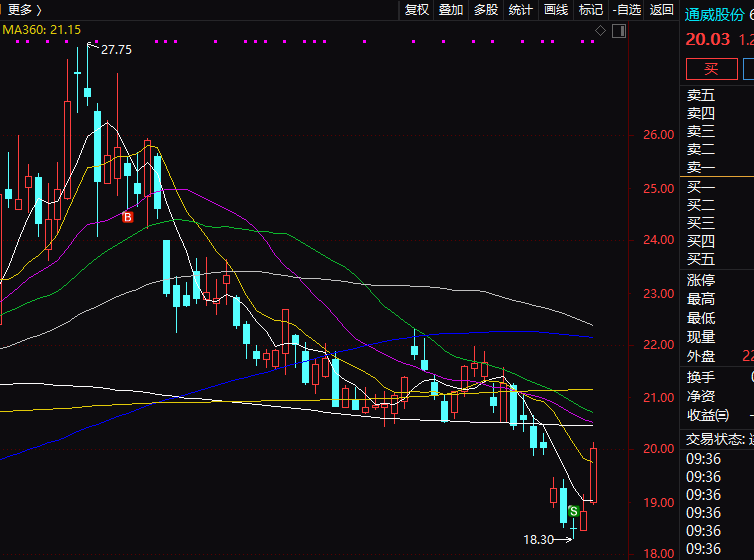Viewport: 754px width, 560px height.
Task: Click the latest red candlestick near 20.00
Action: (593, 475)
